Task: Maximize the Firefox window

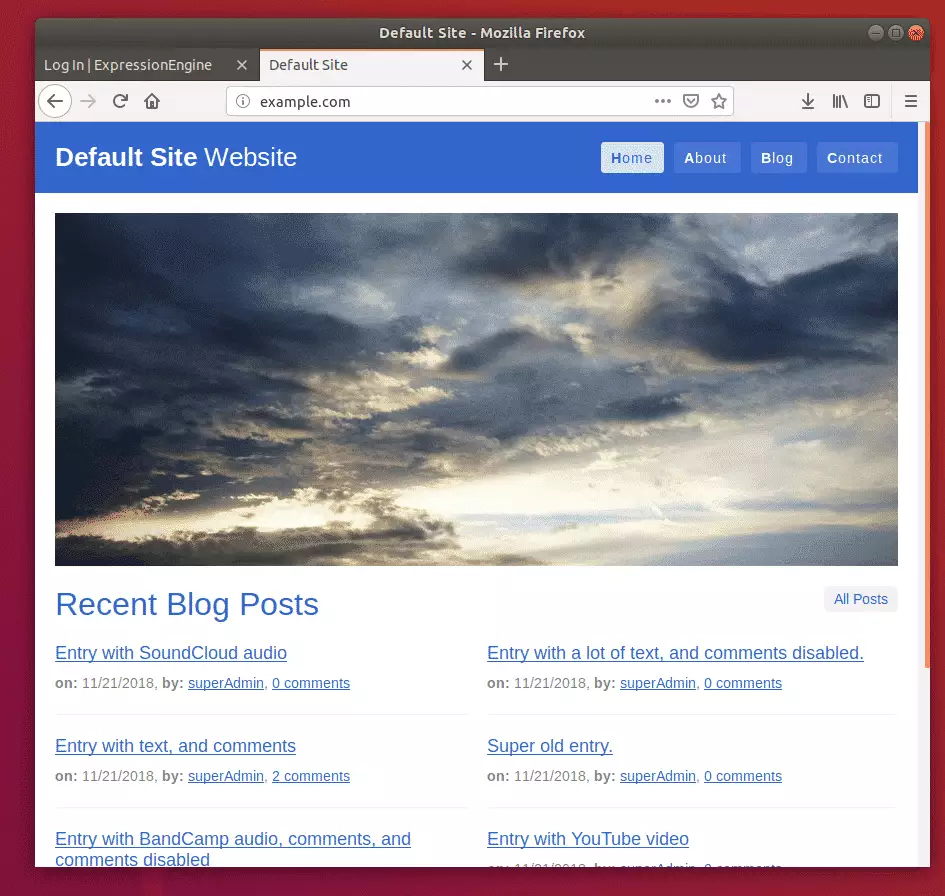Action: (896, 33)
